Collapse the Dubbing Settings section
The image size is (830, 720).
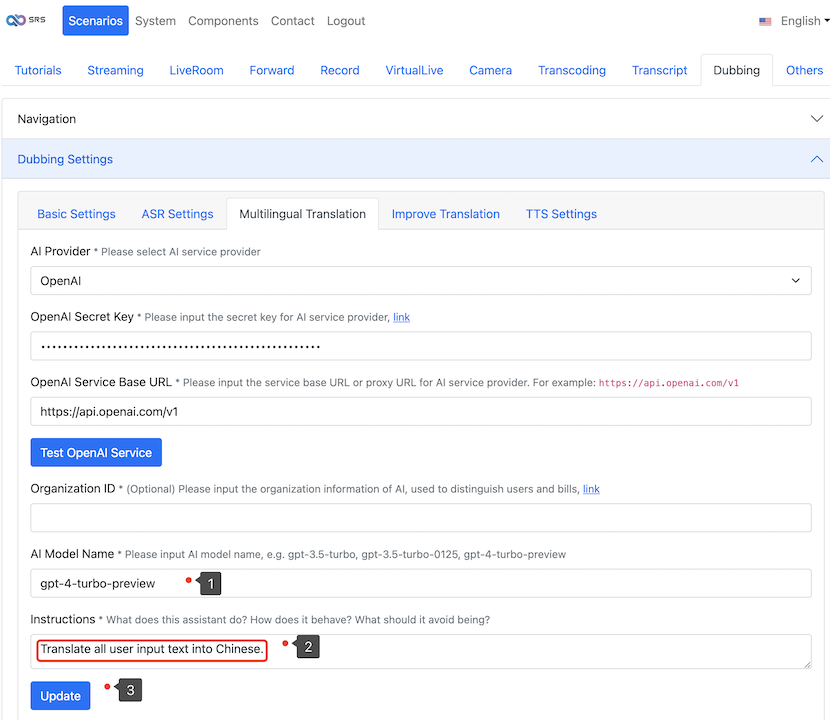pyautogui.click(x=816, y=159)
